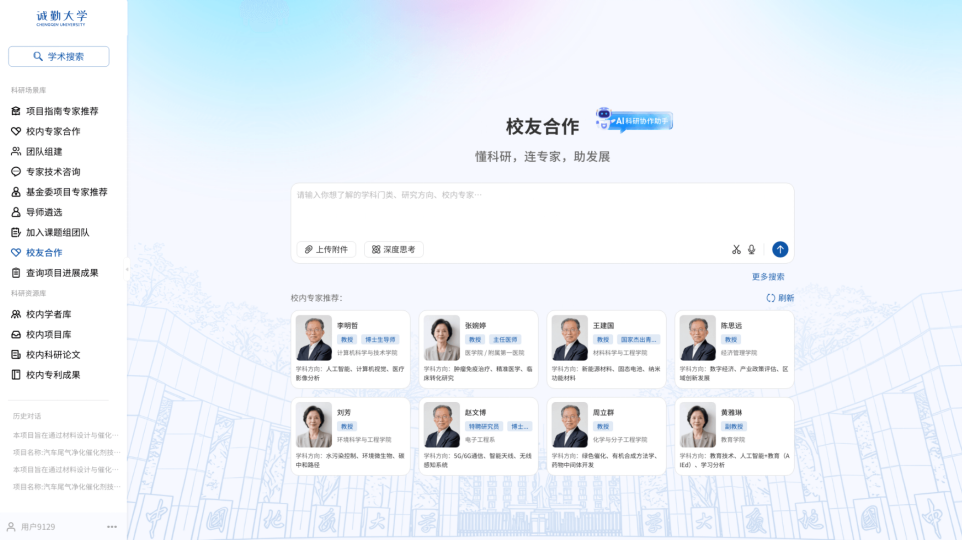This screenshot has width=962, height=540.
Task: Click the 材料科学与工程学院 text on 王建国's card
Action: [620, 353]
